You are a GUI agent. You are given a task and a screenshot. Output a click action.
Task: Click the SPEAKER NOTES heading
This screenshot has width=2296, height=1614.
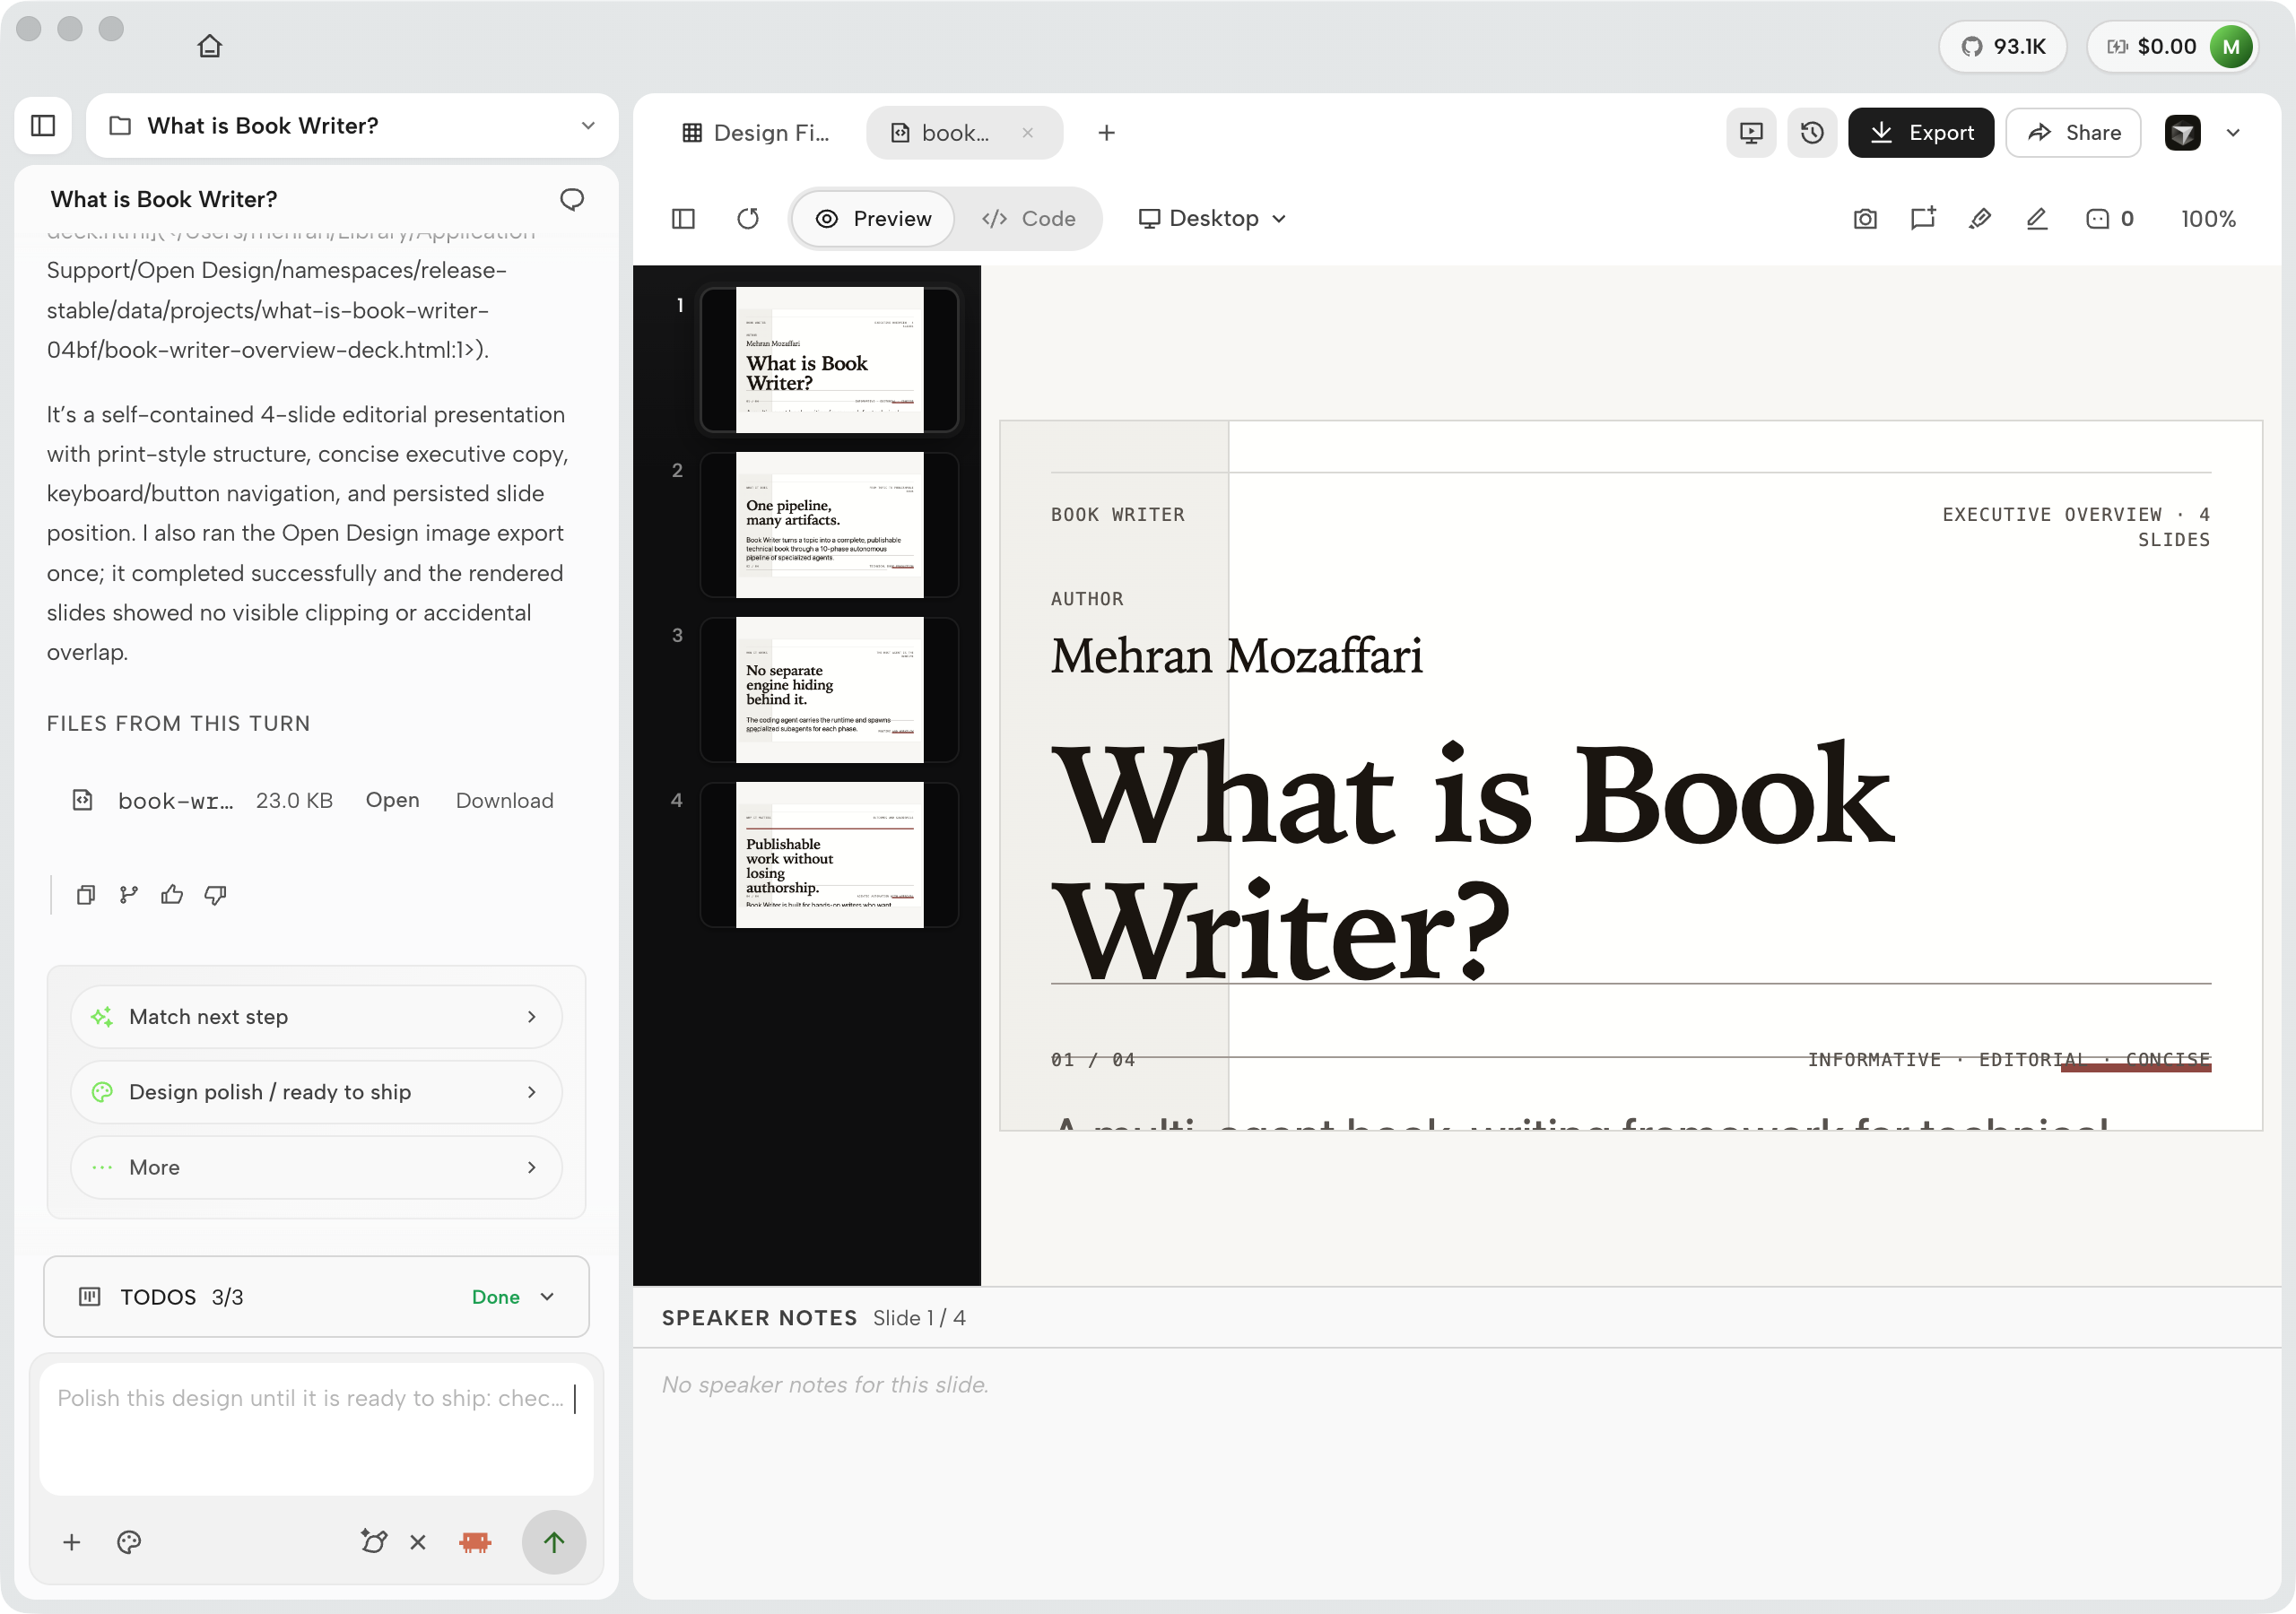coord(759,1318)
